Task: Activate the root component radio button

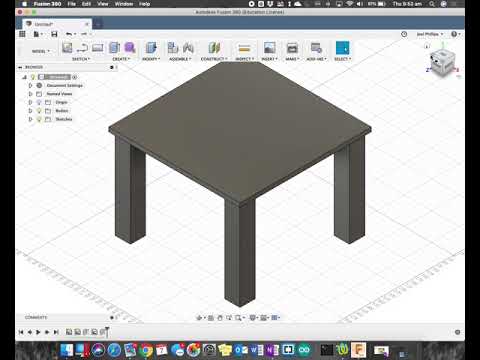Action: click(x=75, y=77)
